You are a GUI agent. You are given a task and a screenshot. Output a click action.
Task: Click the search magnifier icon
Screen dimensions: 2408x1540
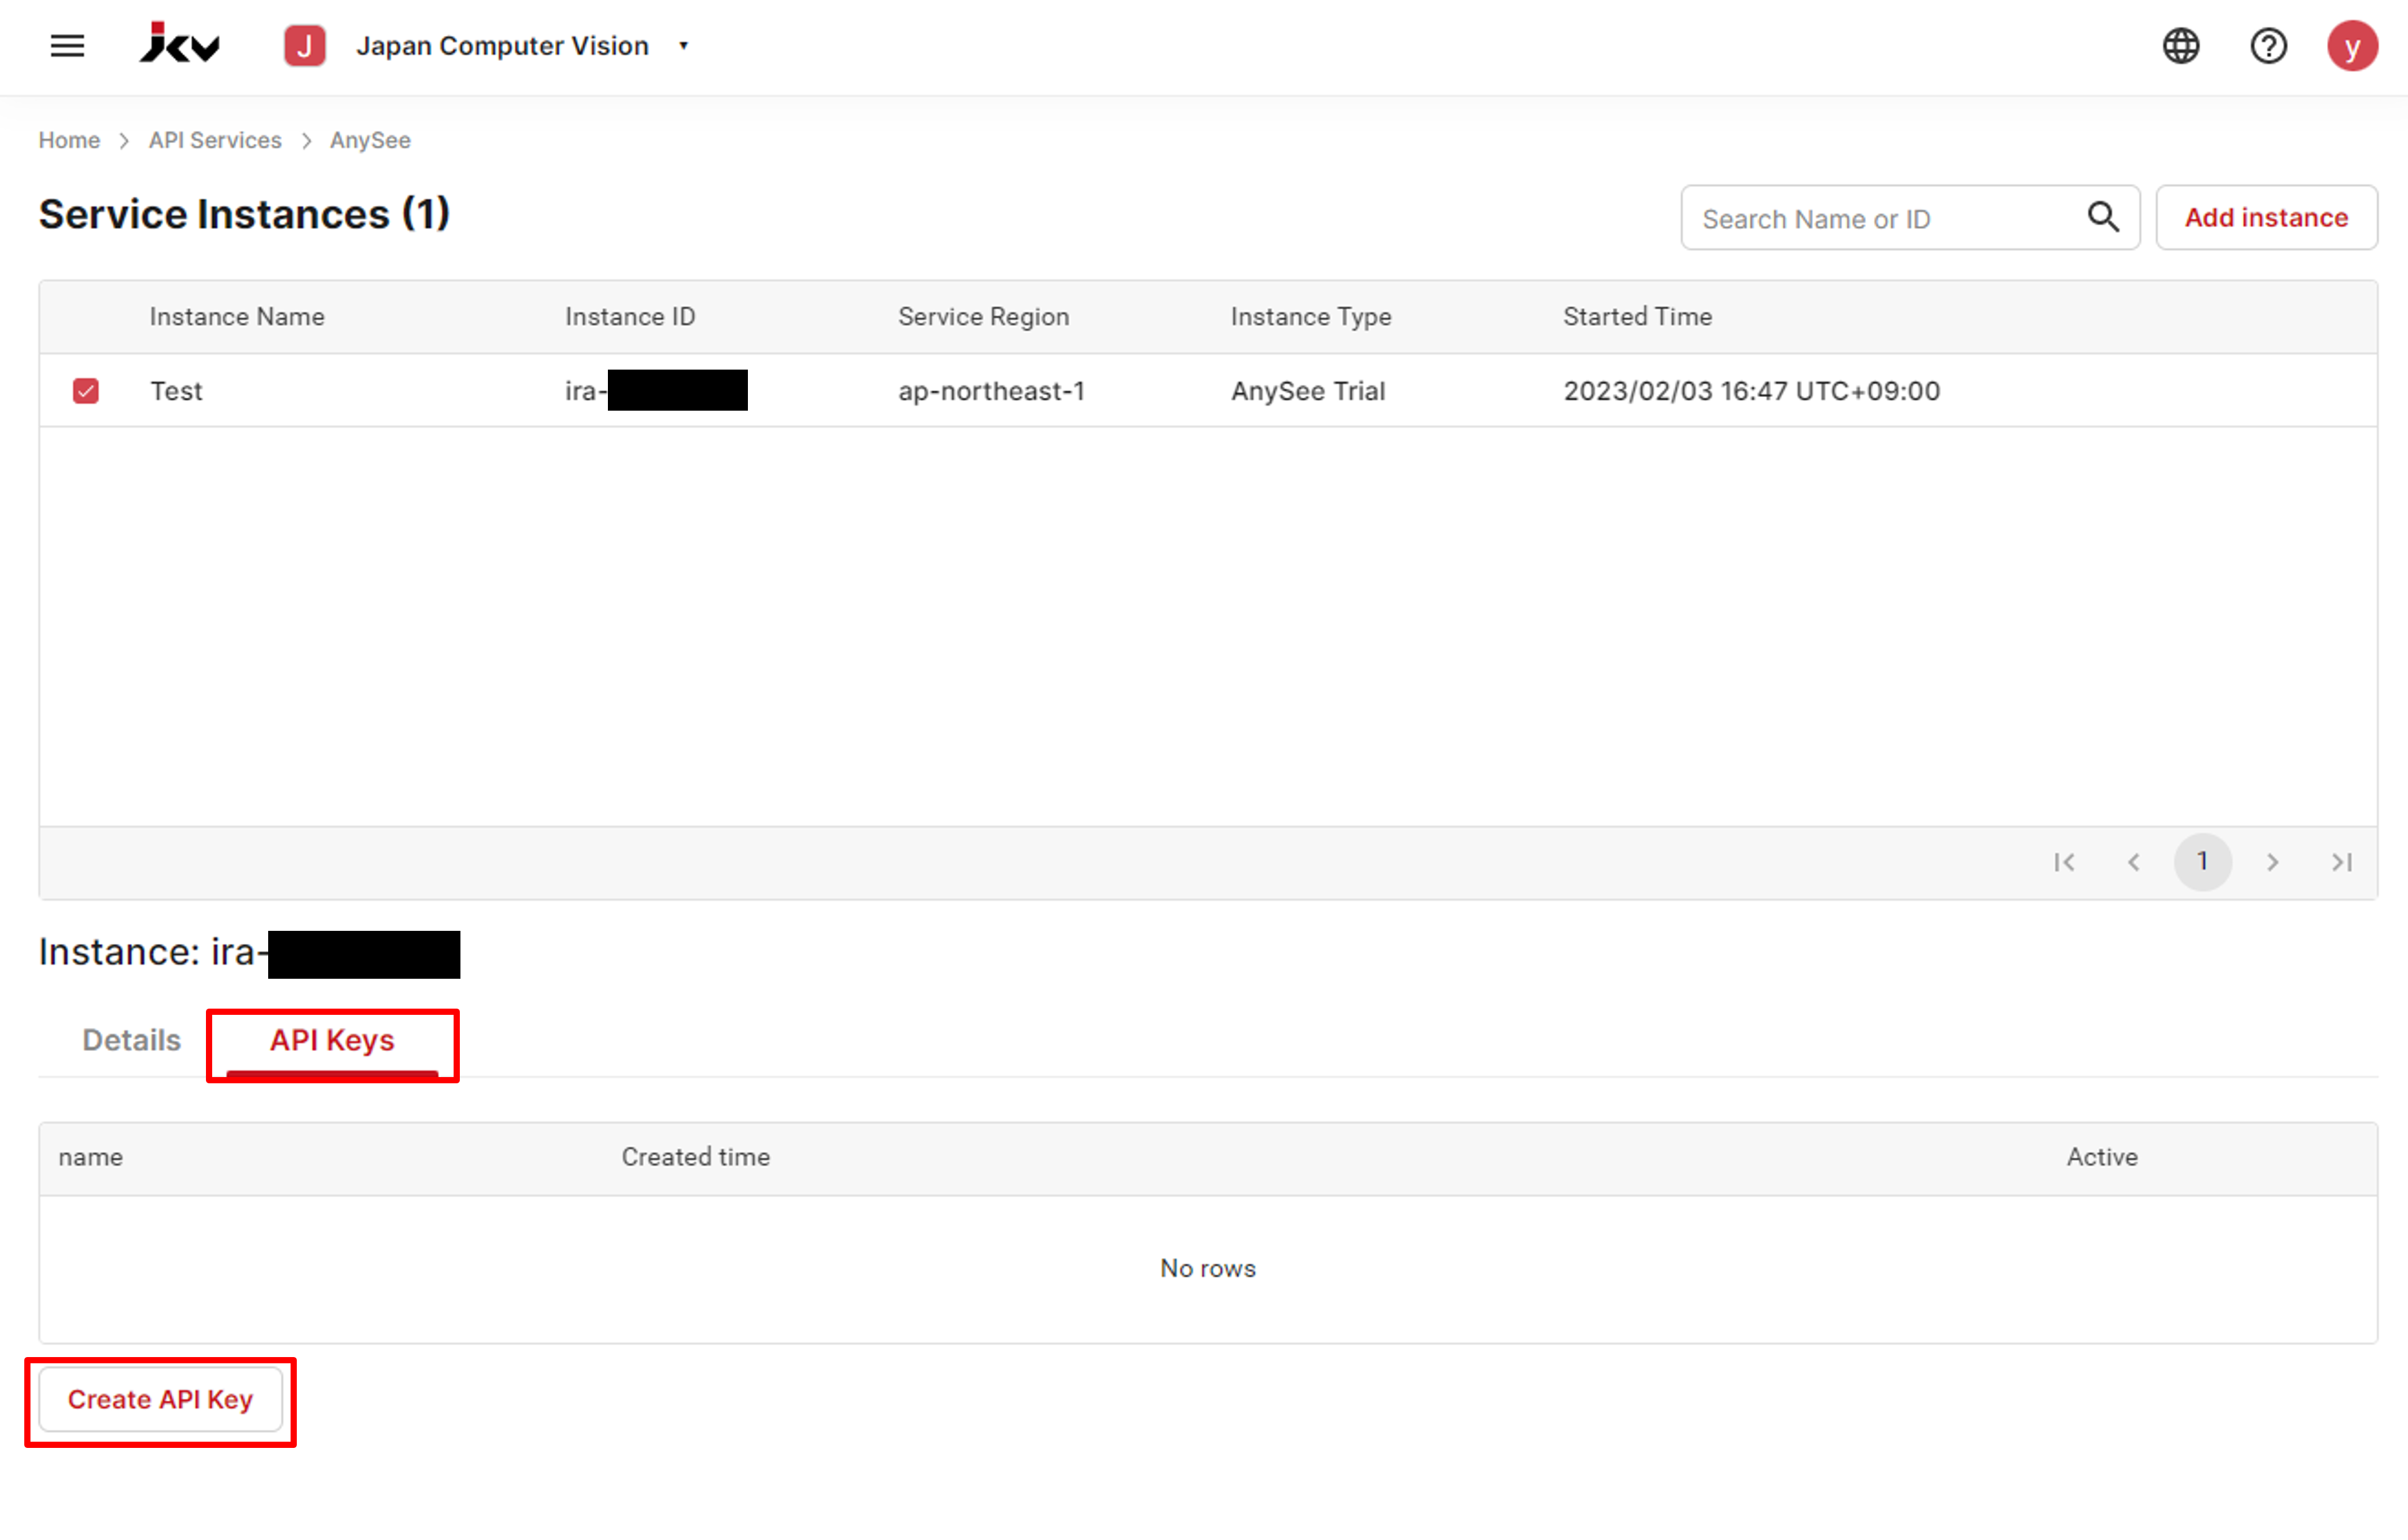pyautogui.click(x=2103, y=217)
